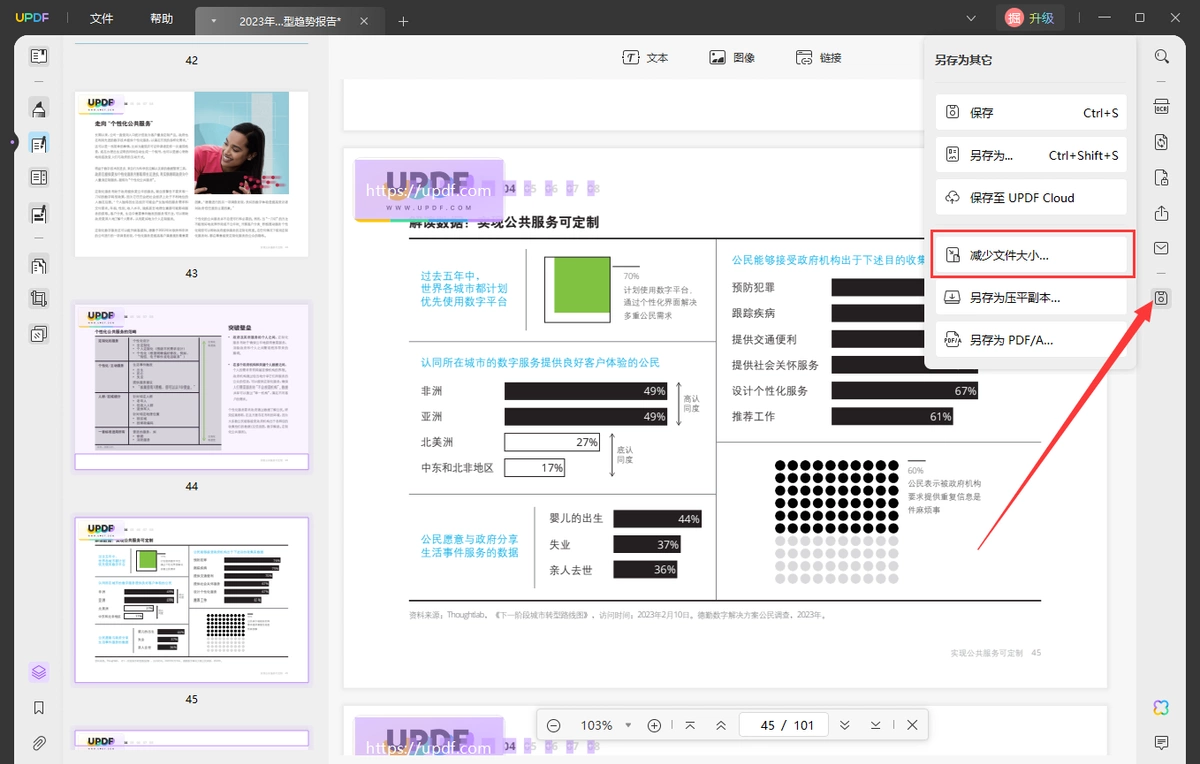The height and width of the screenshot is (764, 1200).
Task: Click the 升级 upgrade button
Action: 1029,18
